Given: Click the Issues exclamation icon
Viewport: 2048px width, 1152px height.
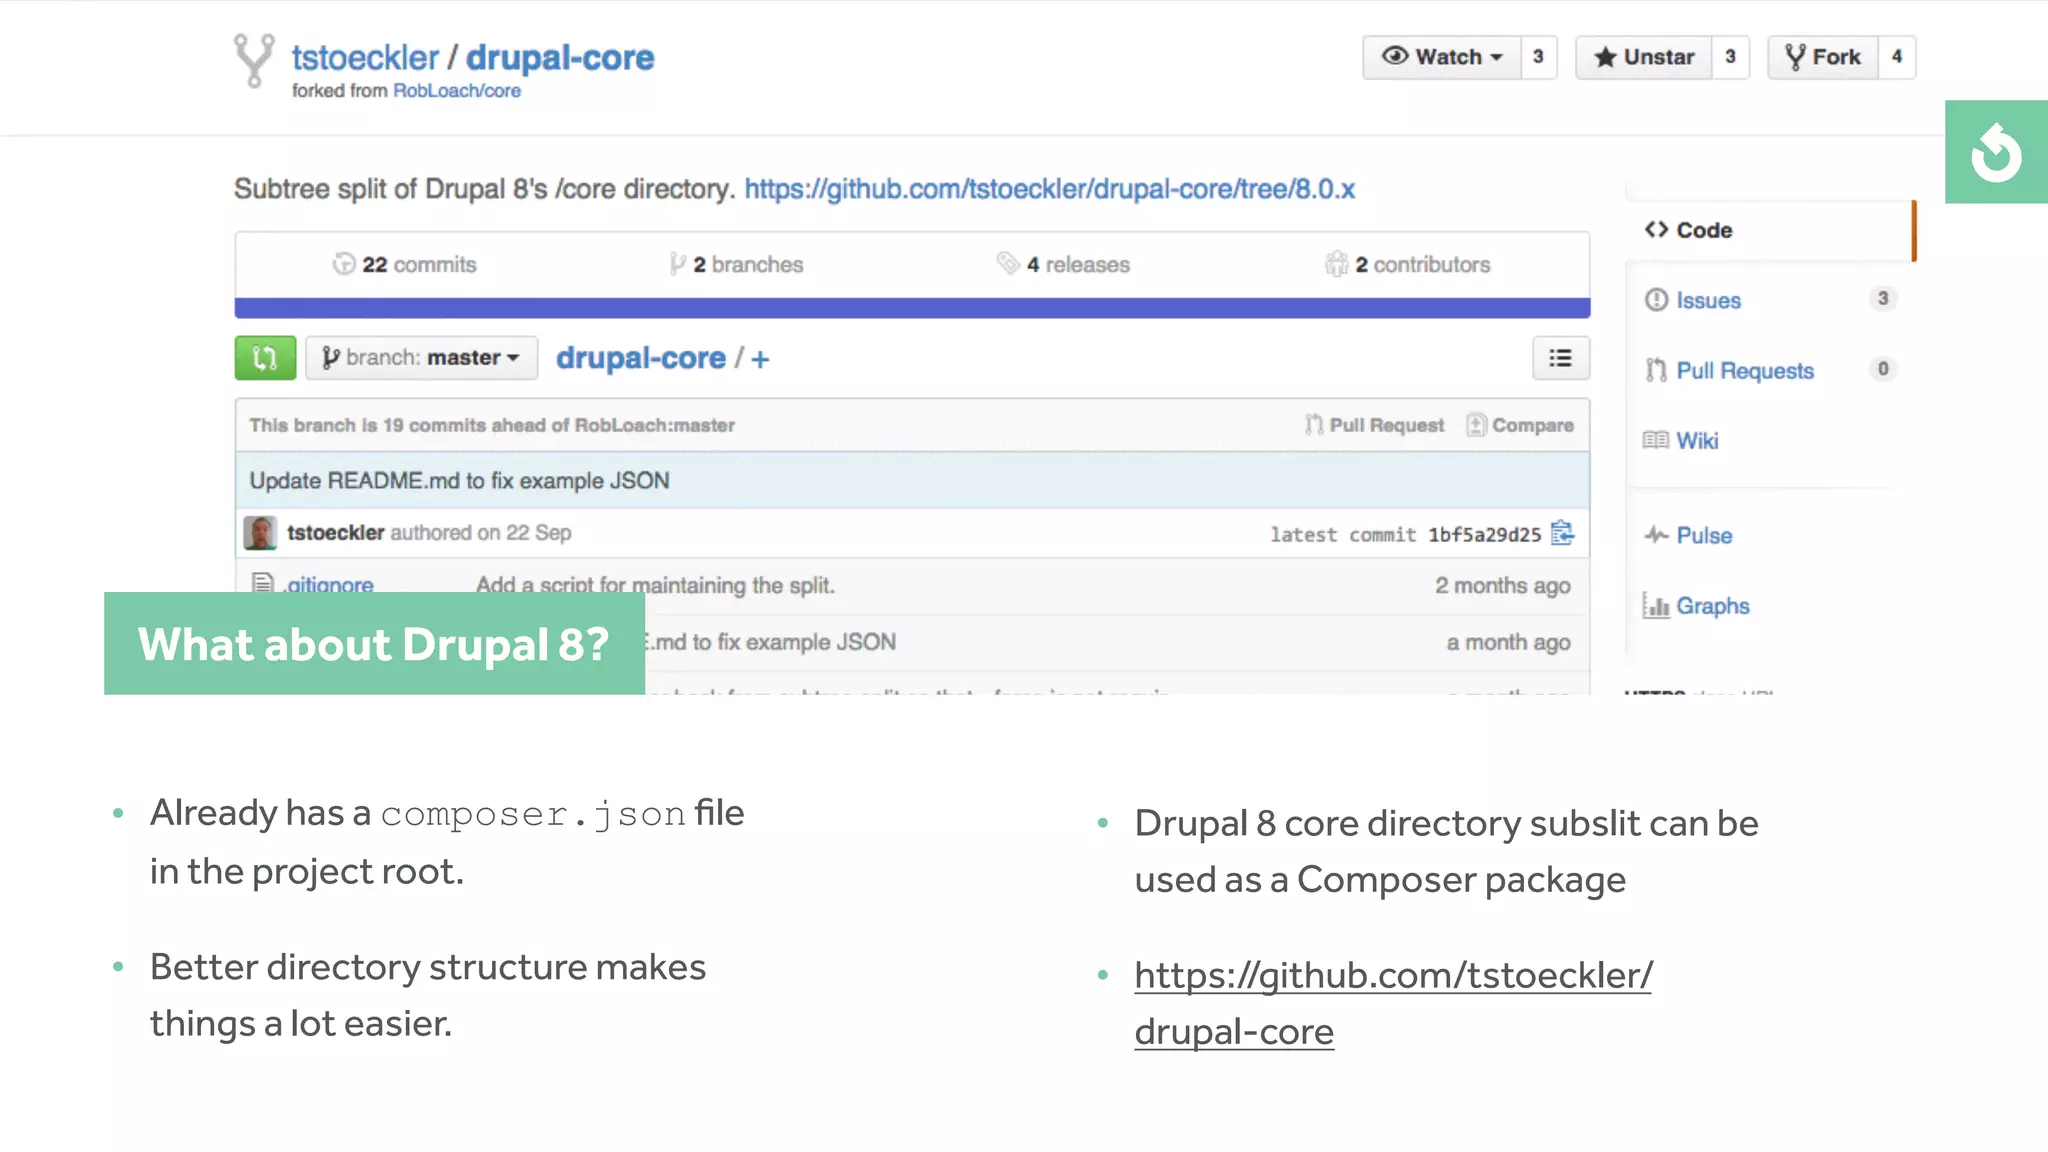Looking at the screenshot, I should [x=1656, y=300].
